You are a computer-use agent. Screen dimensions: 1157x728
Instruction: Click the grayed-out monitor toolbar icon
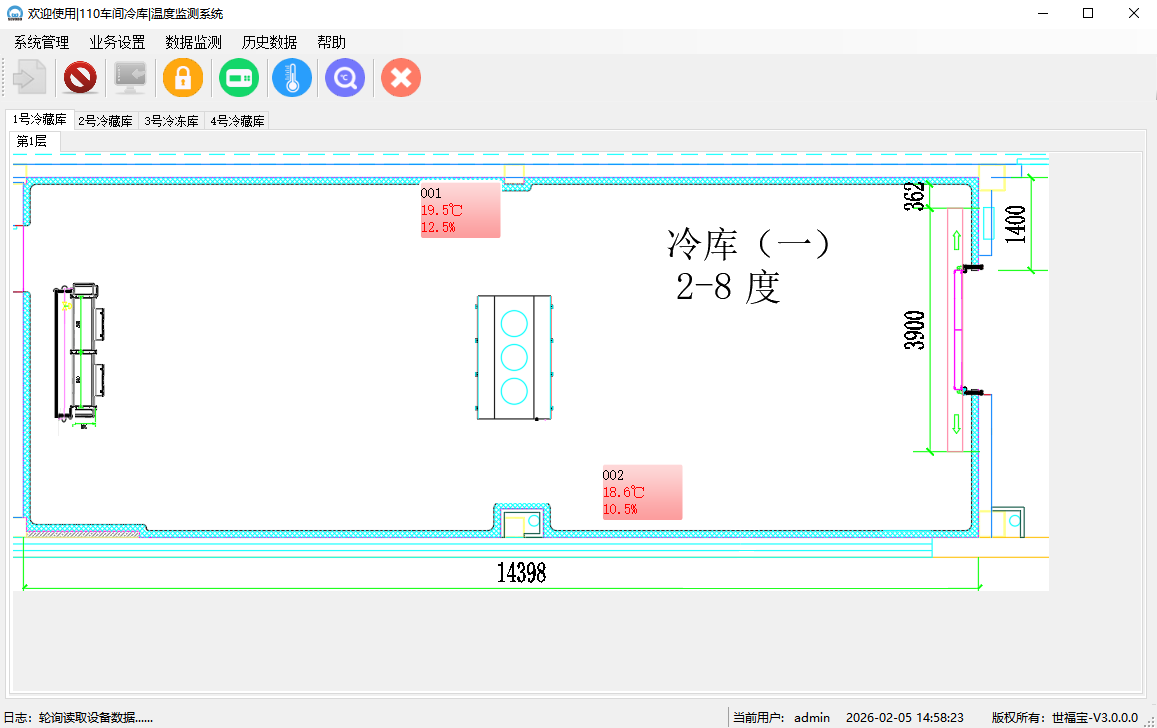tap(130, 77)
